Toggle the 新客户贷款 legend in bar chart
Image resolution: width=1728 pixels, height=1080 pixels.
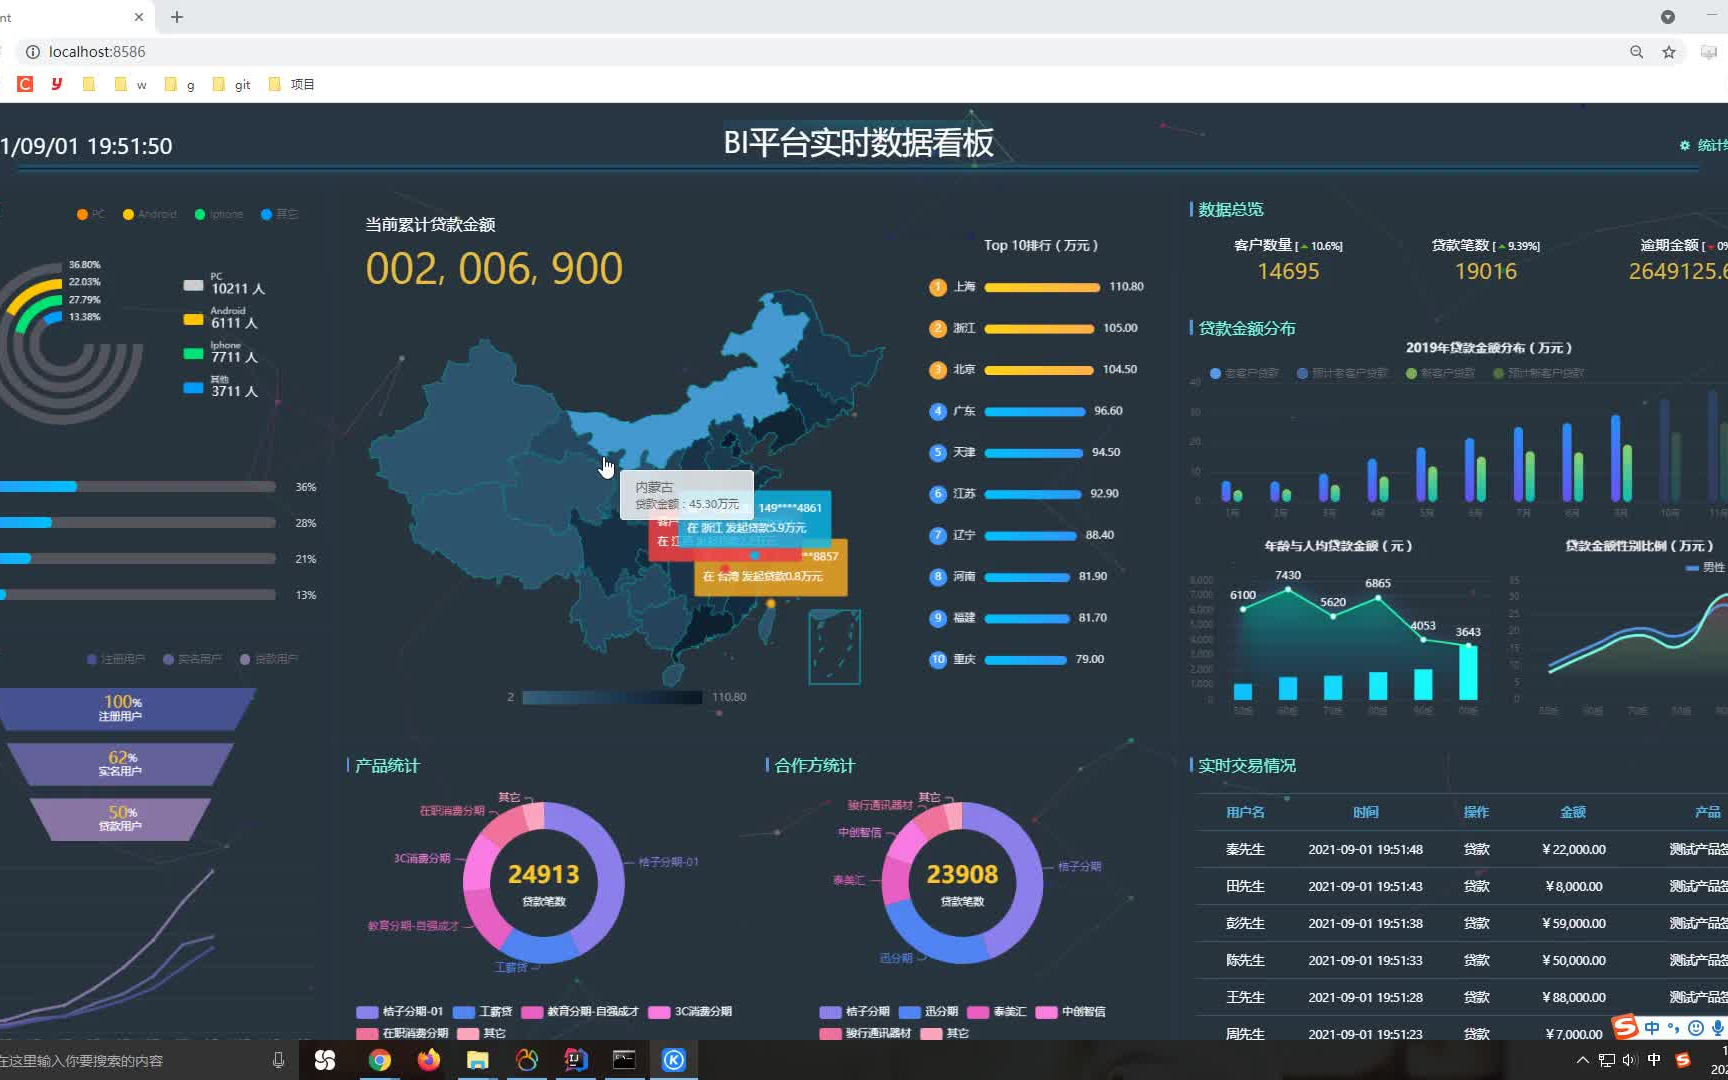pos(1440,373)
